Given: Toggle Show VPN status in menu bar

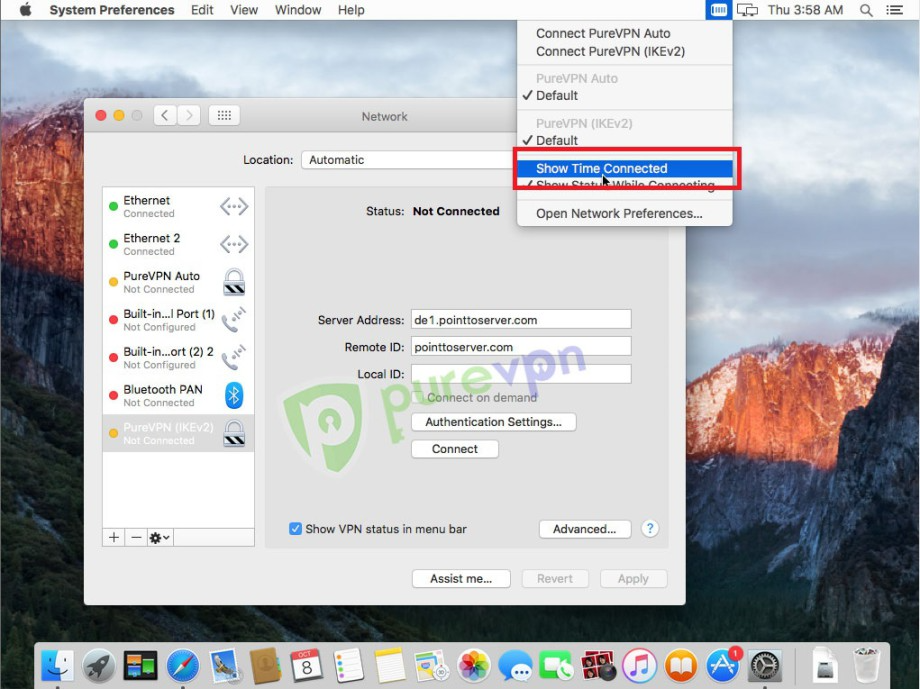Looking at the screenshot, I should [295, 529].
